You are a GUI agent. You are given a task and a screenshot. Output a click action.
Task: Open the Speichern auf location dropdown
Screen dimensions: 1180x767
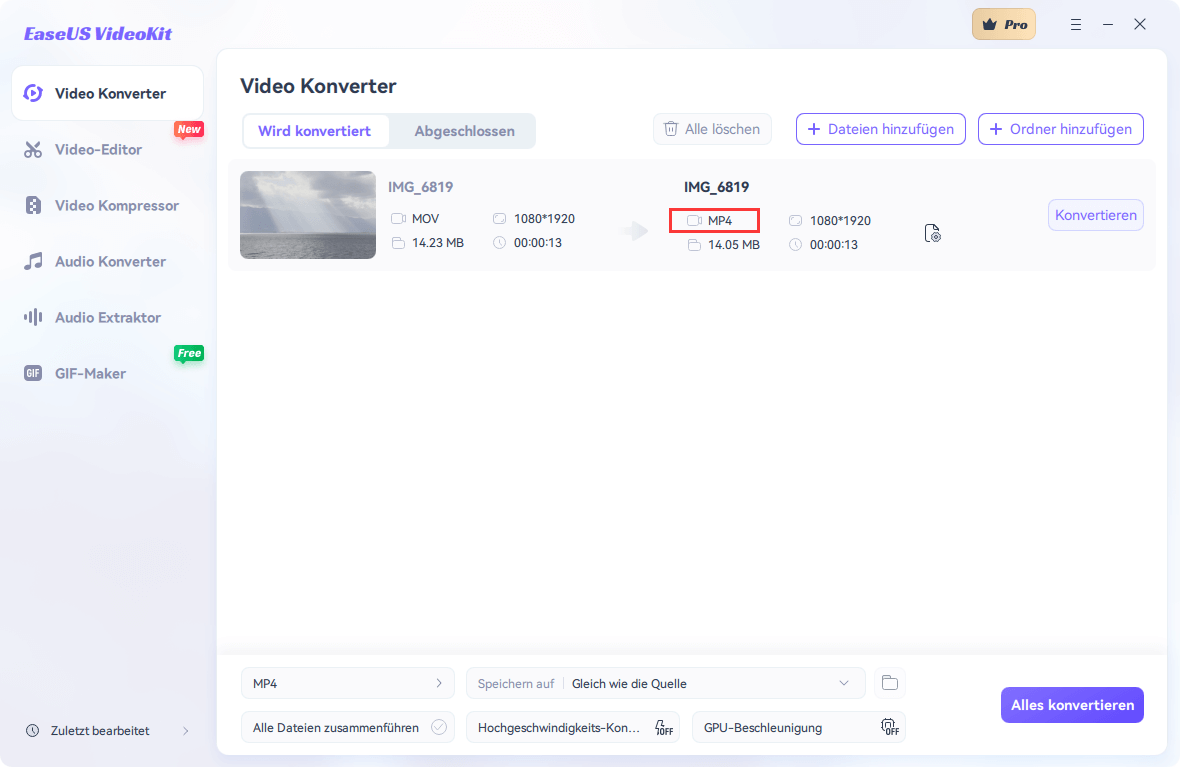(665, 683)
